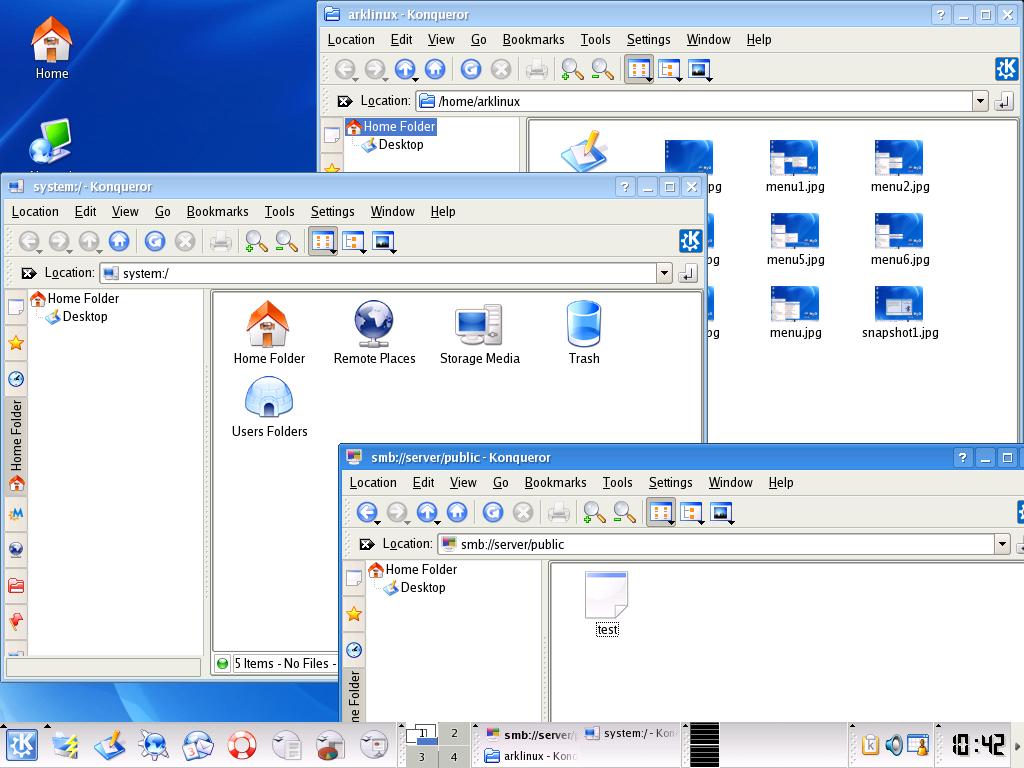Viewport: 1024px width, 768px height.
Task: Open Storage Media icon
Action: coord(479,332)
